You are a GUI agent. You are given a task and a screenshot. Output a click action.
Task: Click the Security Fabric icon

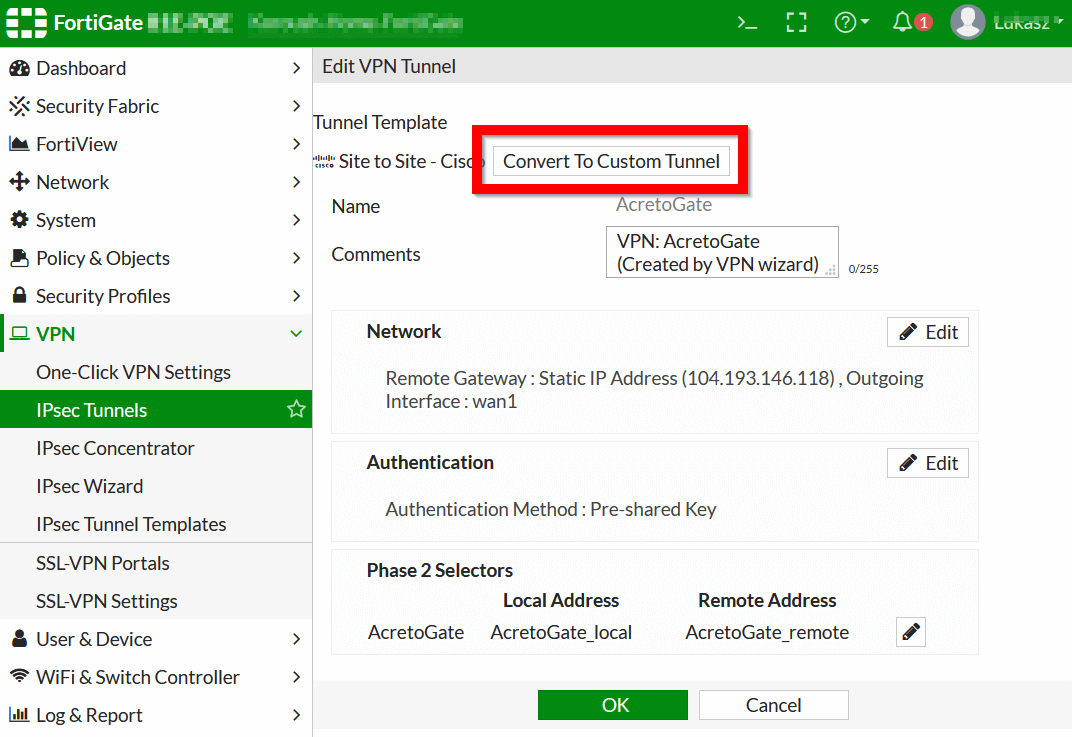[x=19, y=106]
